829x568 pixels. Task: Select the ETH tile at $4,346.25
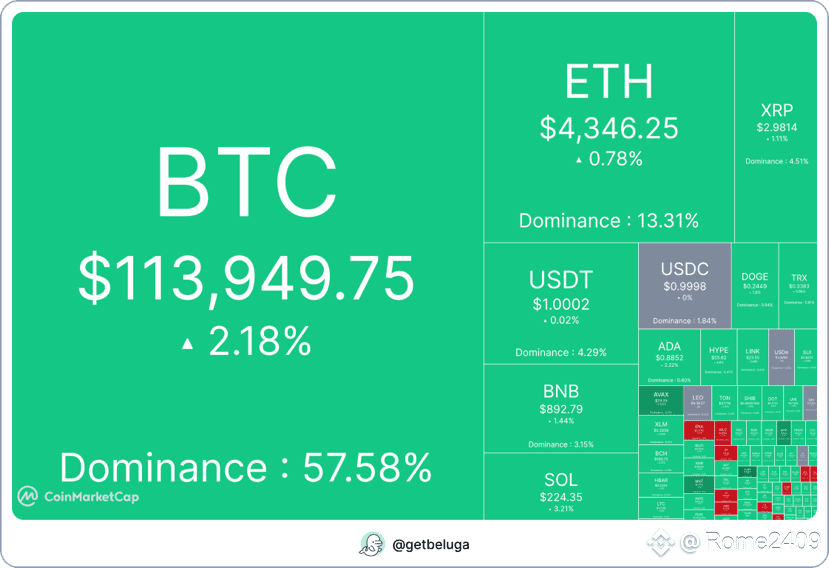pos(608,127)
